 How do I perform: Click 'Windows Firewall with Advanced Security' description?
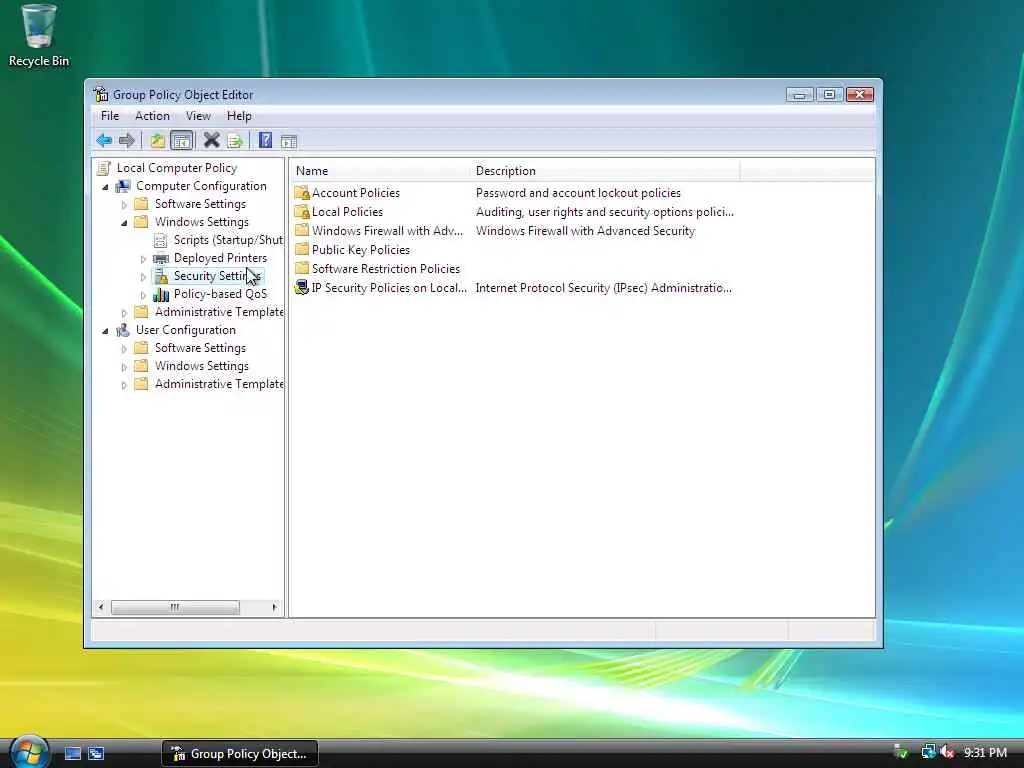[x=585, y=231]
